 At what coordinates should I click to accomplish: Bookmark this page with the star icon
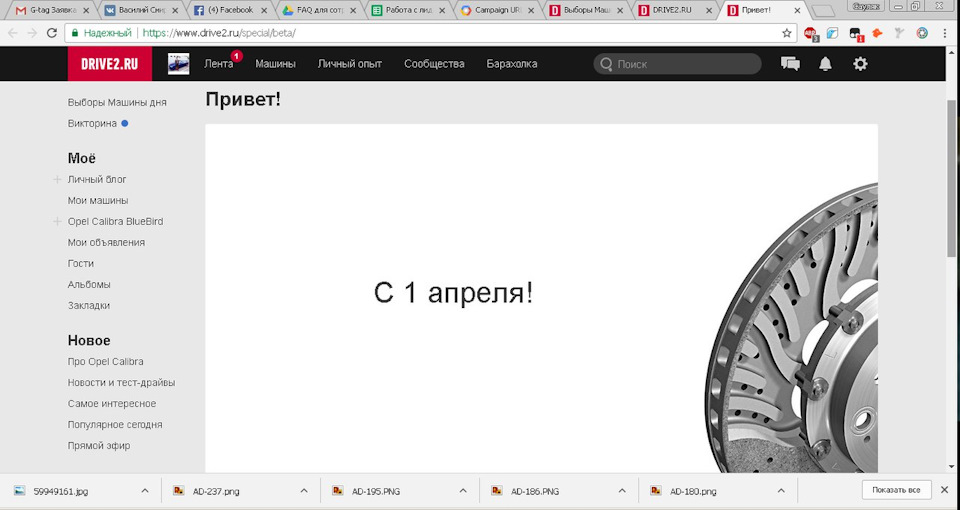pyautogui.click(x=787, y=33)
